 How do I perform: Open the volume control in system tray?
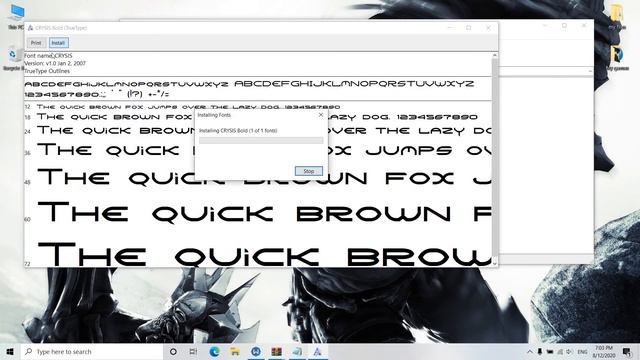coord(569,351)
